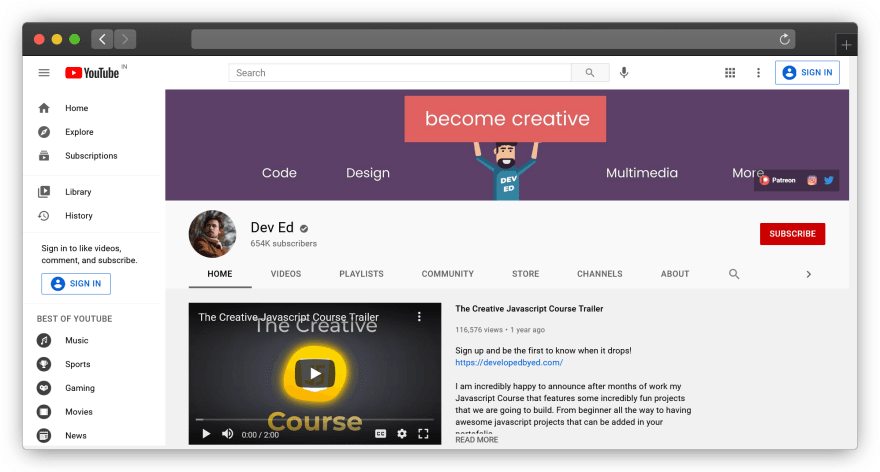The image size is (880, 472).
Task: Open the Patreon link on banner
Action: pyautogui.click(x=778, y=180)
